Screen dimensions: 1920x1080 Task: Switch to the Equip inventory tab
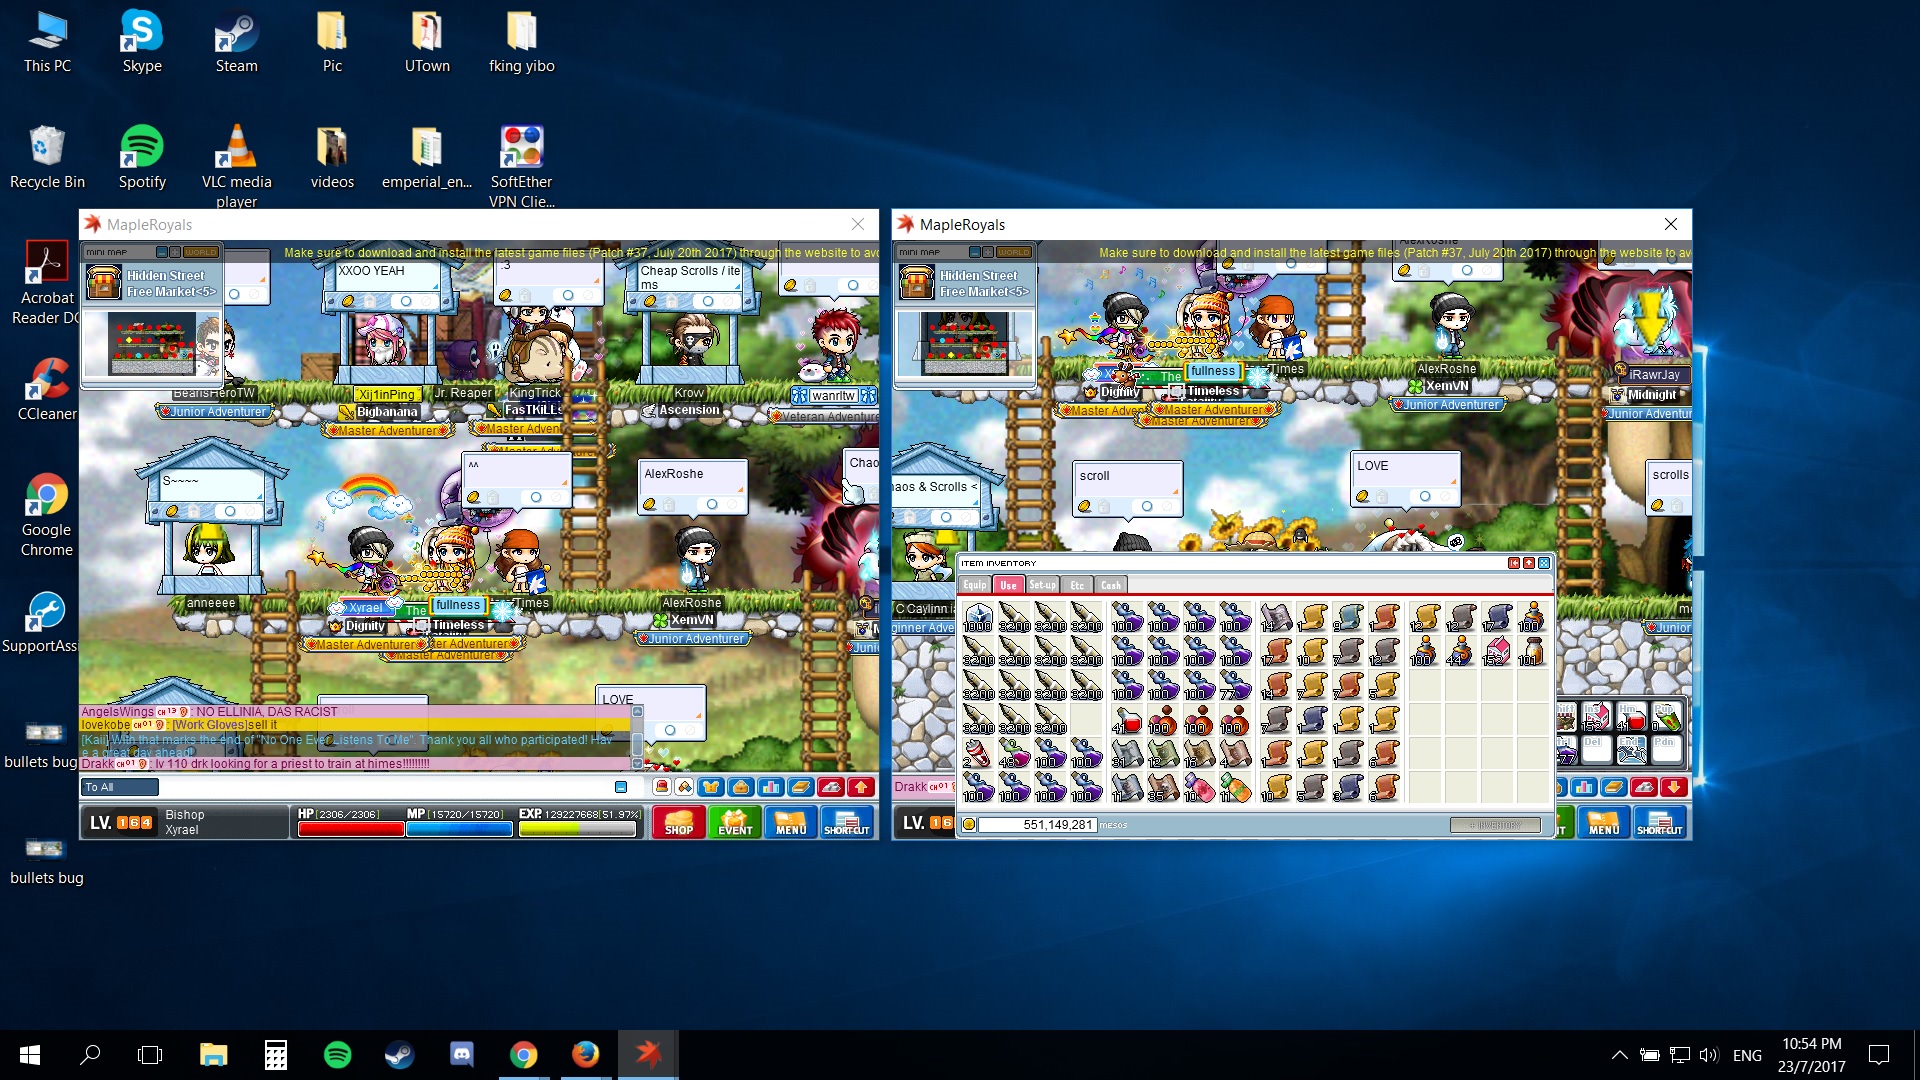pyautogui.click(x=975, y=585)
